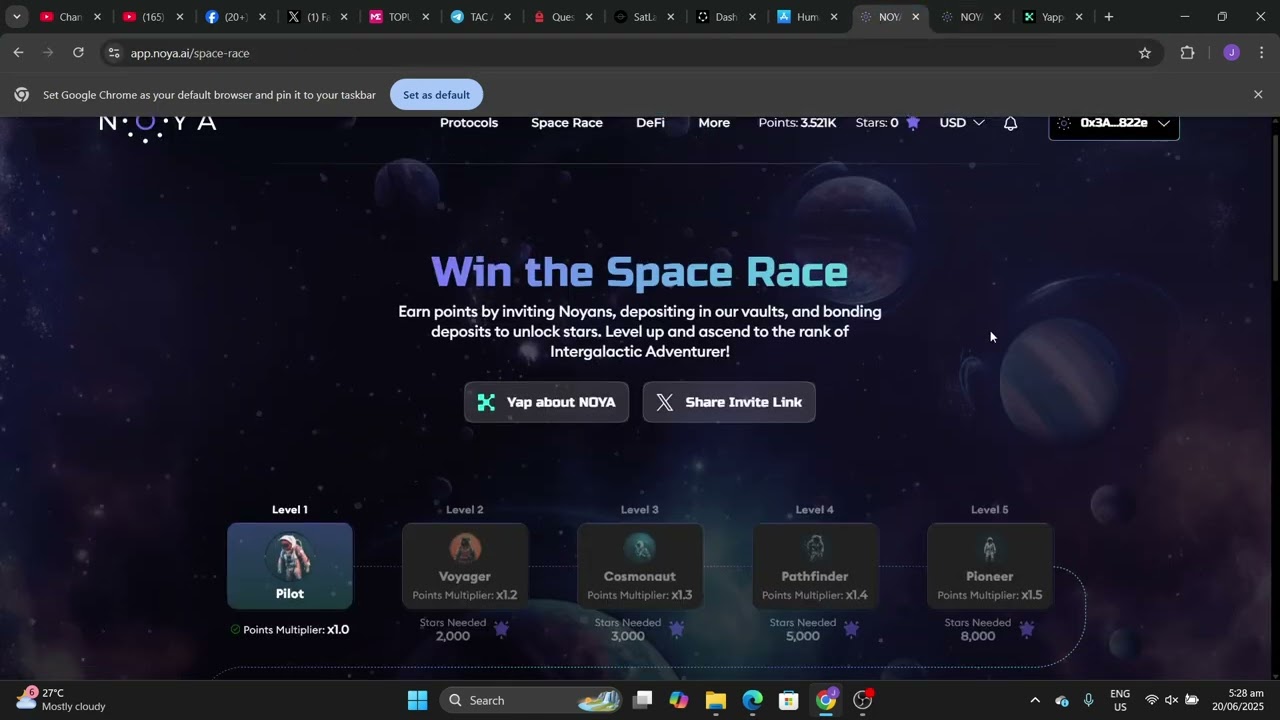Click the Share Invite Link button
Image resolution: width=1280 pixels, height=720 pixels.
(729, 402)
